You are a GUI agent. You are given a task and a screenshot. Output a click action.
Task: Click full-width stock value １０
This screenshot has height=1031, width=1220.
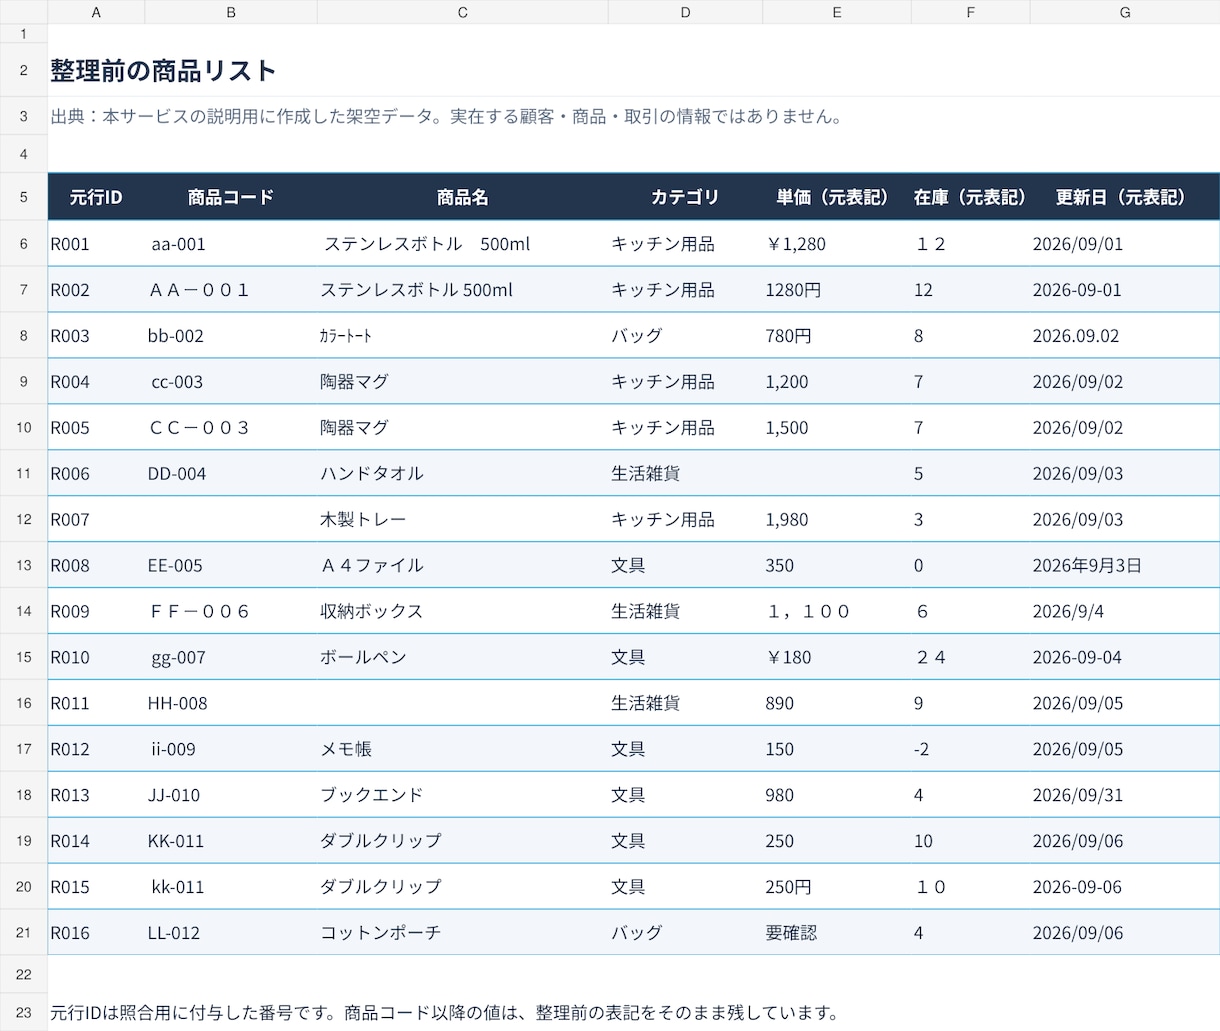point(971,887)
